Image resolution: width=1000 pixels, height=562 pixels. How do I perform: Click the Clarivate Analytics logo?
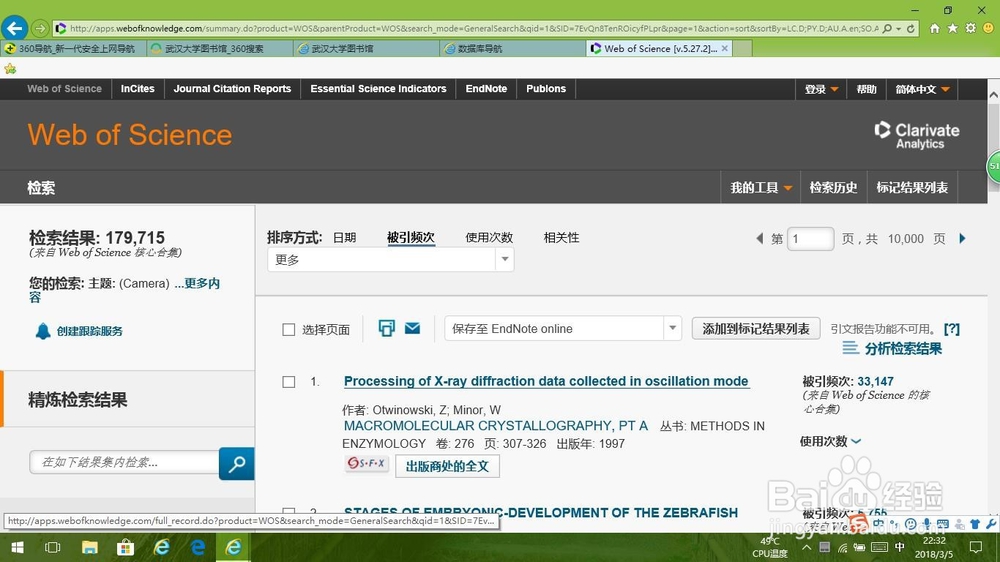point(916,135)
